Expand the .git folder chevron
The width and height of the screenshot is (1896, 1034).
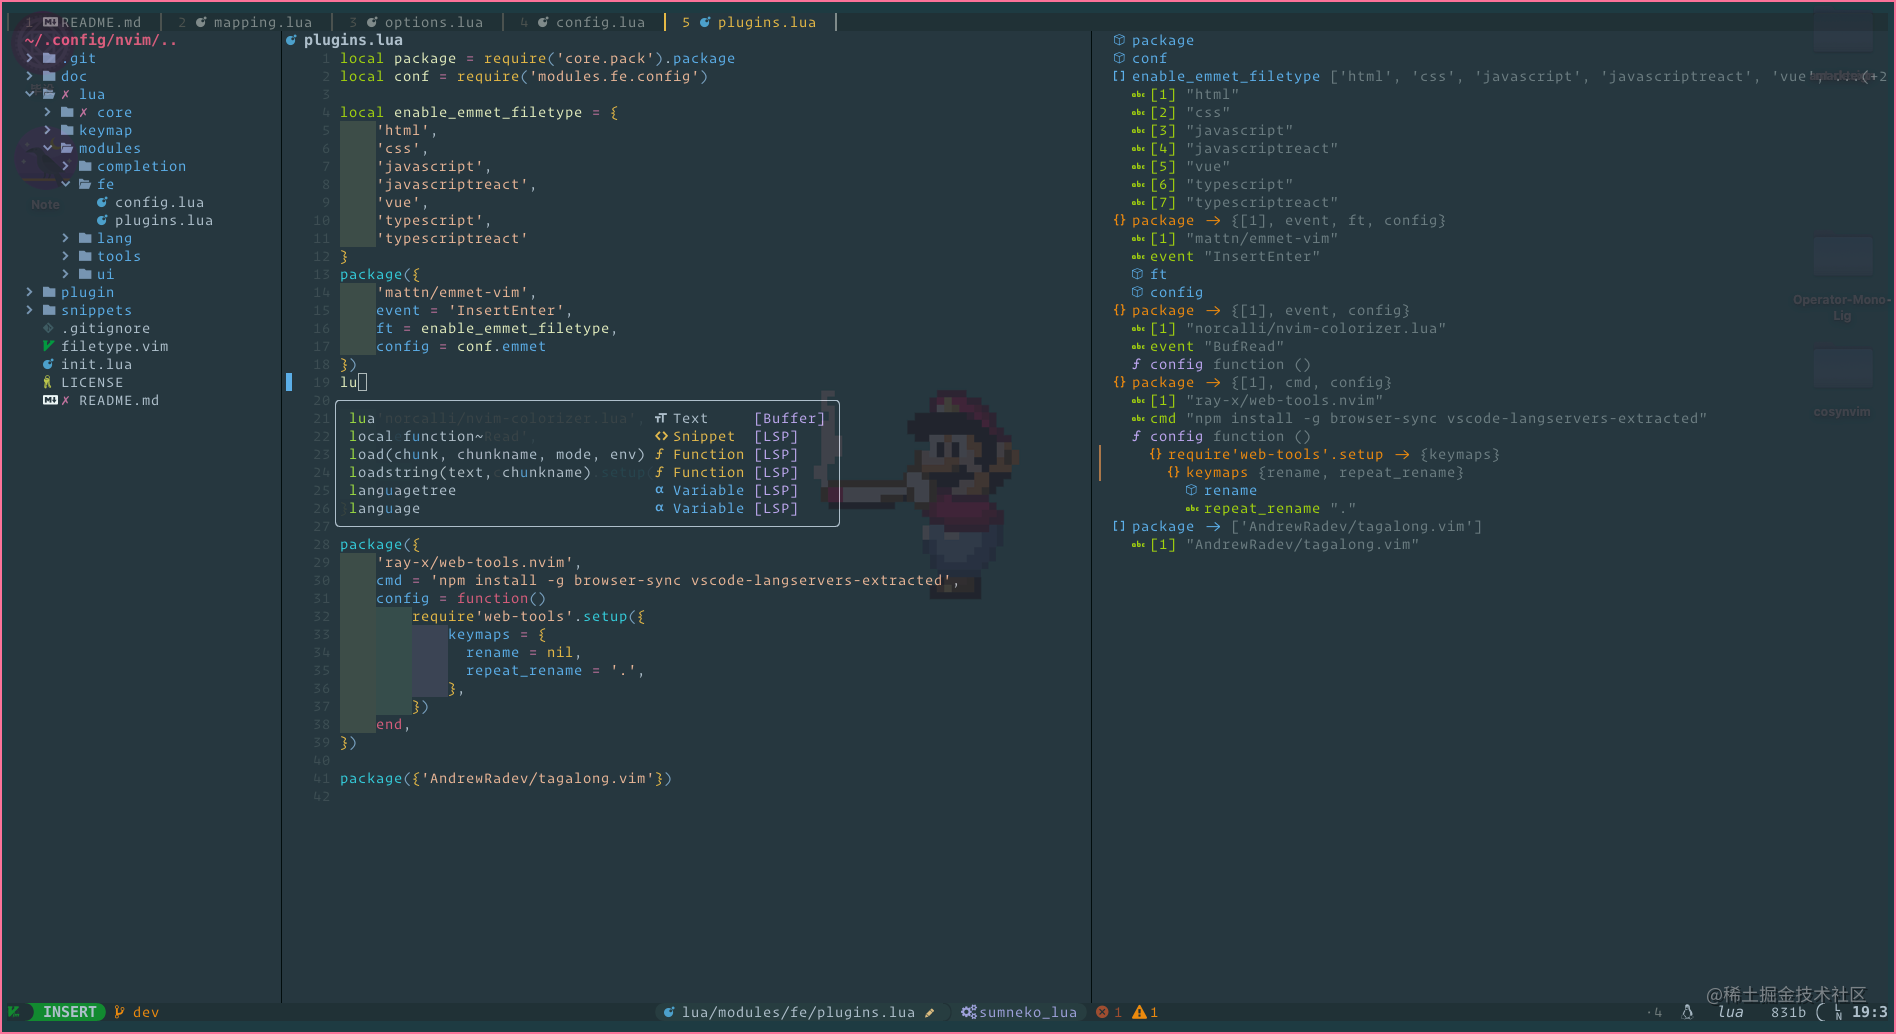[x=29, y=58]
